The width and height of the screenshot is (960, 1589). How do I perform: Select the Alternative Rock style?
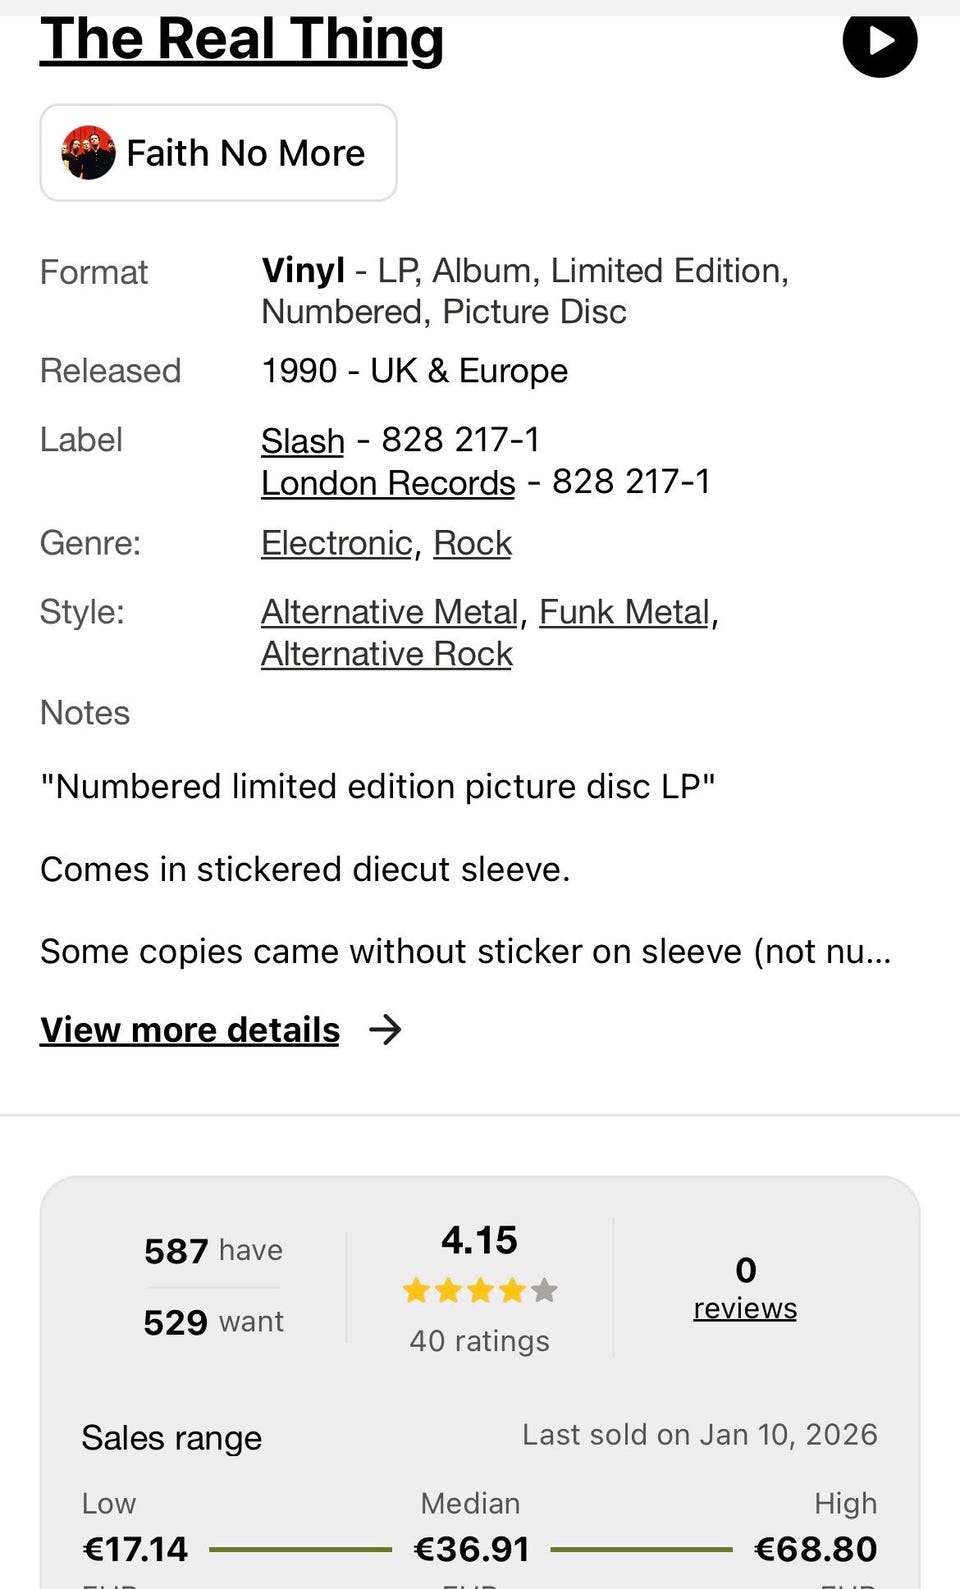coord(386,654)
